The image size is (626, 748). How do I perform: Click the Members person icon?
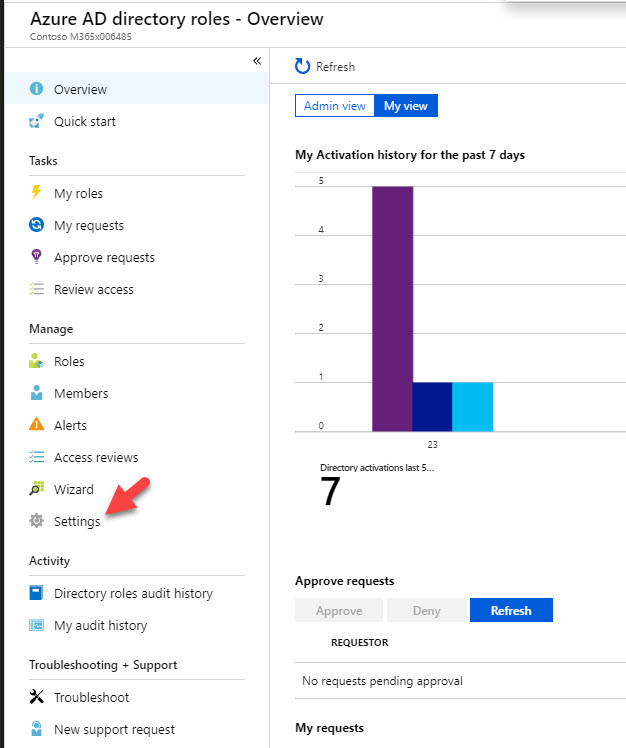point(36,393)
